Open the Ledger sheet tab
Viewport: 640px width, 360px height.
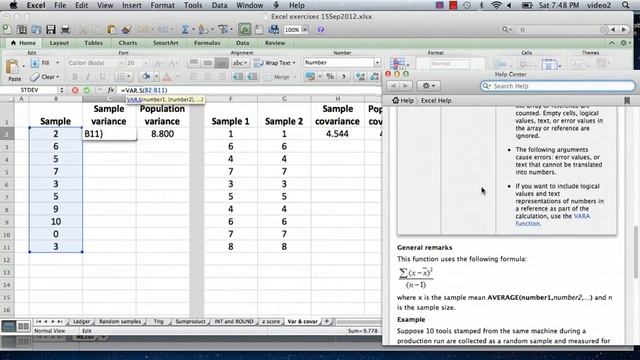(x=81, y=322)
